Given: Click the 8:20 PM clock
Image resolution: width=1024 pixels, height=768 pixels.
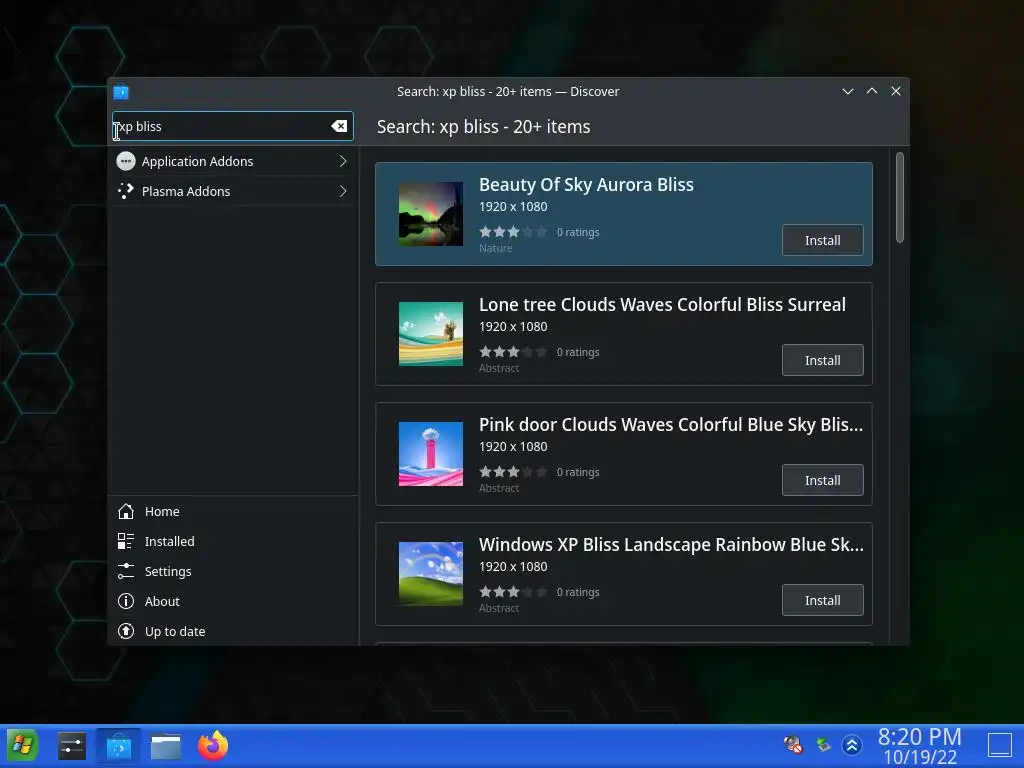Looking at the screenshot, I should click(x=920, y=737).
